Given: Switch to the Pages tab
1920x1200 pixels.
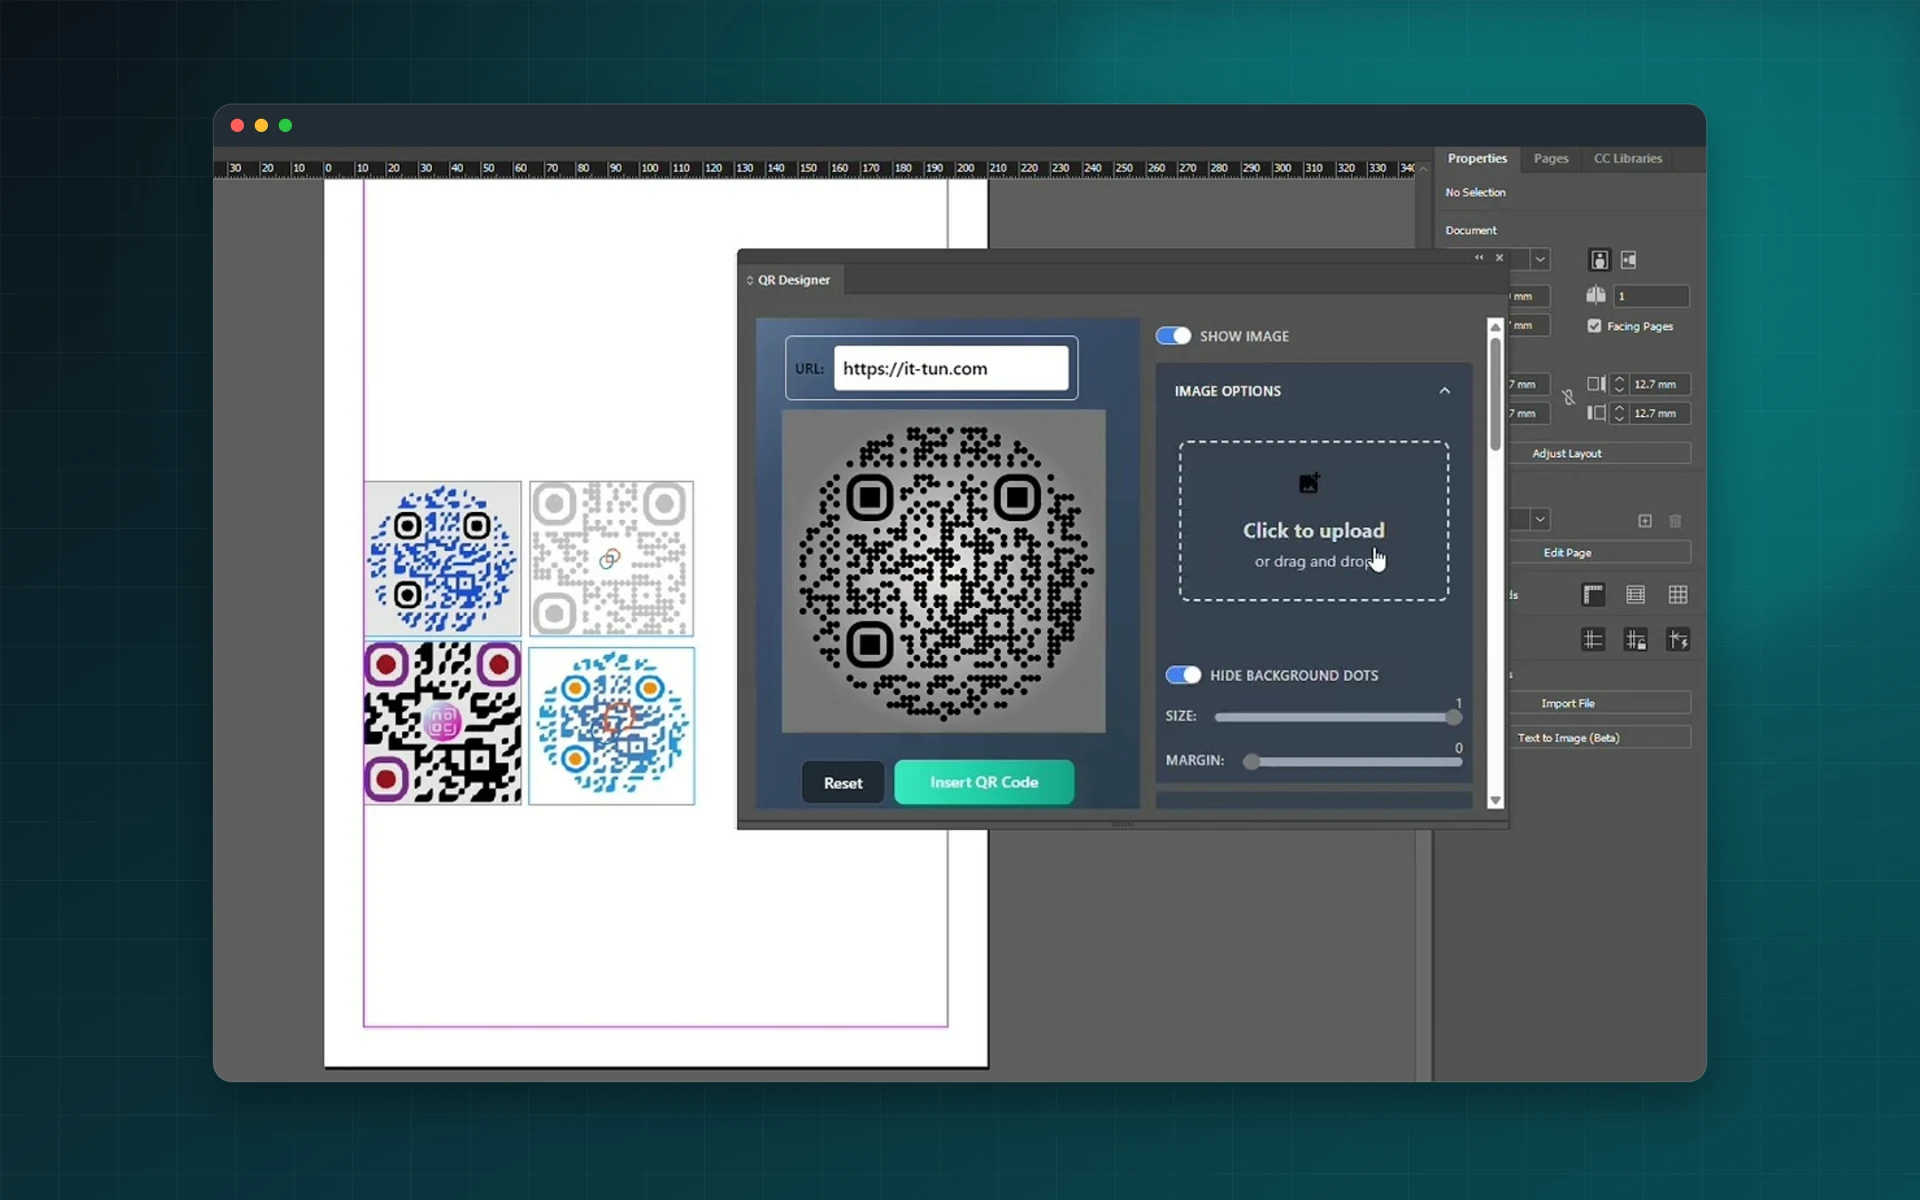Looking at the screenshot, I should pos(1551,158).
